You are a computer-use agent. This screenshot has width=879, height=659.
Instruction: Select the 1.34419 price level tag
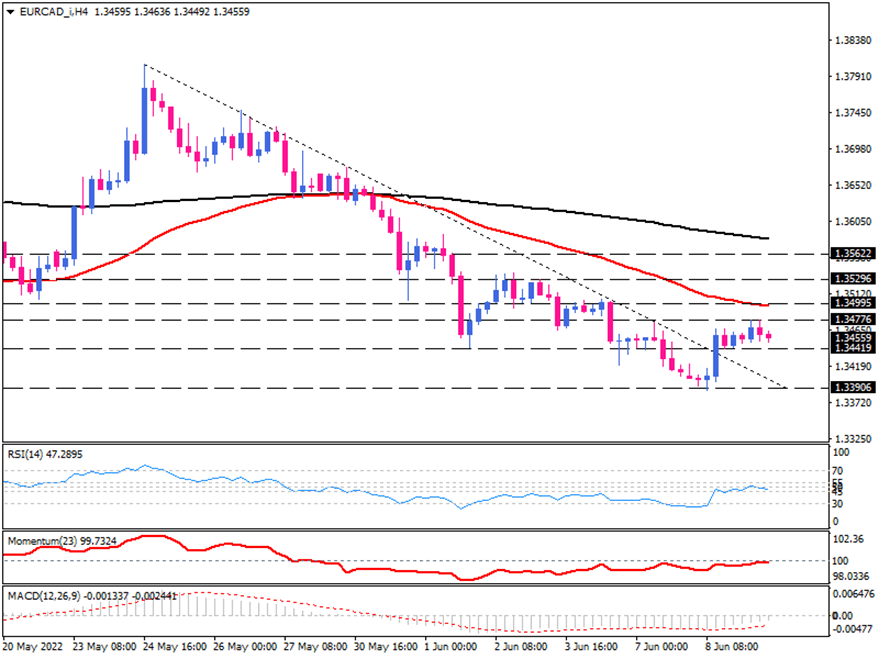tap(853, 348)
